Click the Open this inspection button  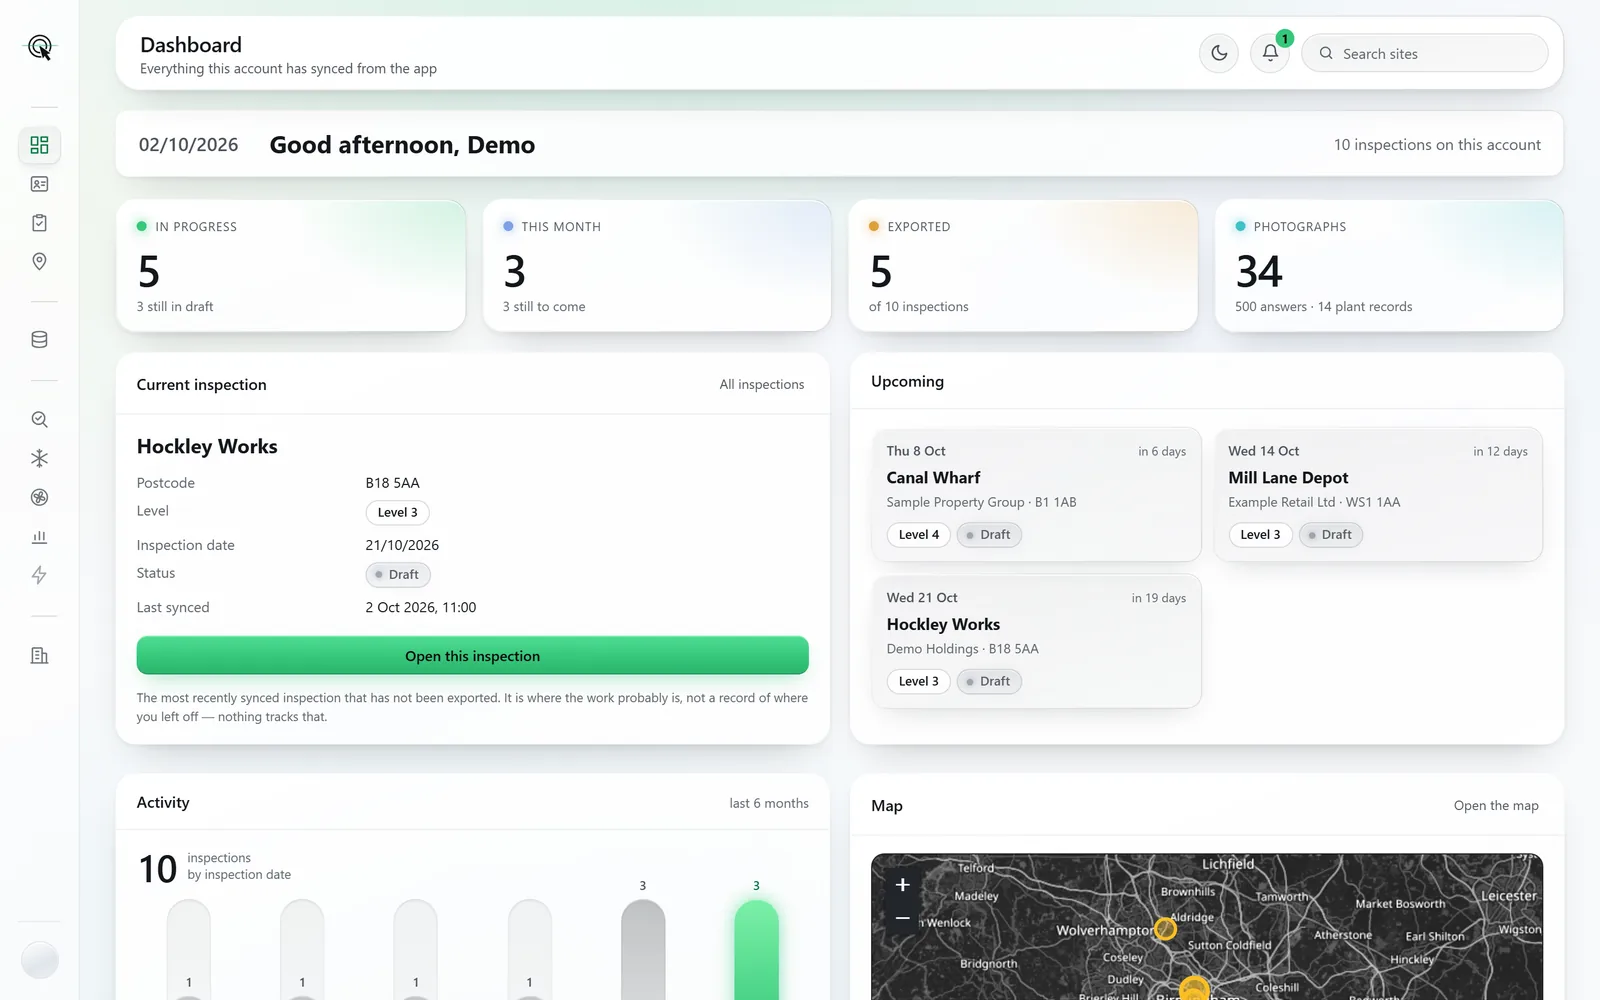tap(472, 656)
